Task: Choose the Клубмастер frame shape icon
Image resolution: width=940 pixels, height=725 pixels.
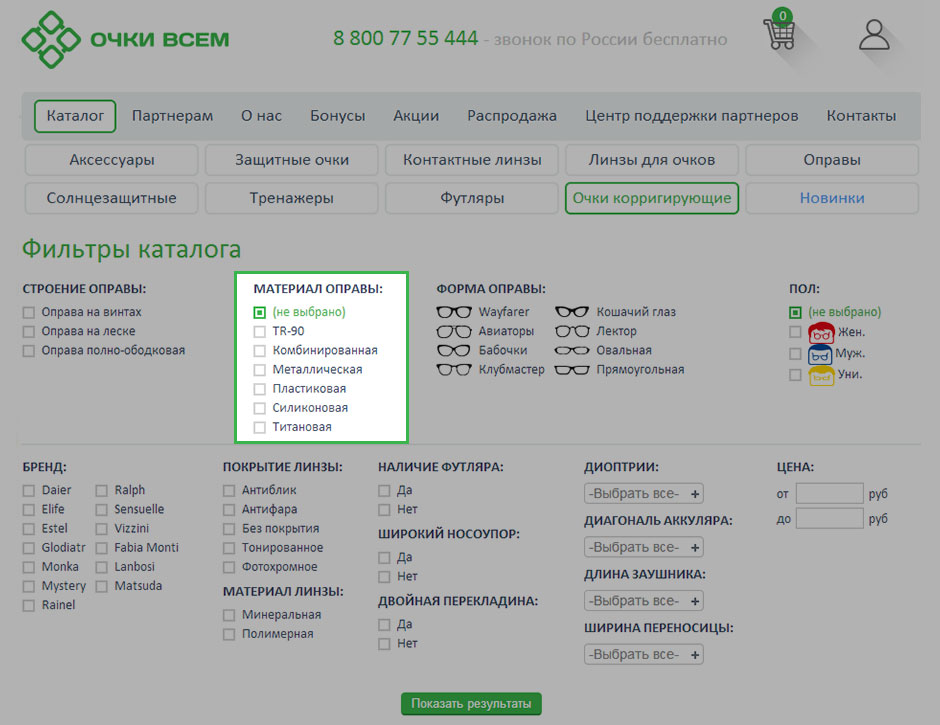Action: pyautogui.click(x=453, y=370)
